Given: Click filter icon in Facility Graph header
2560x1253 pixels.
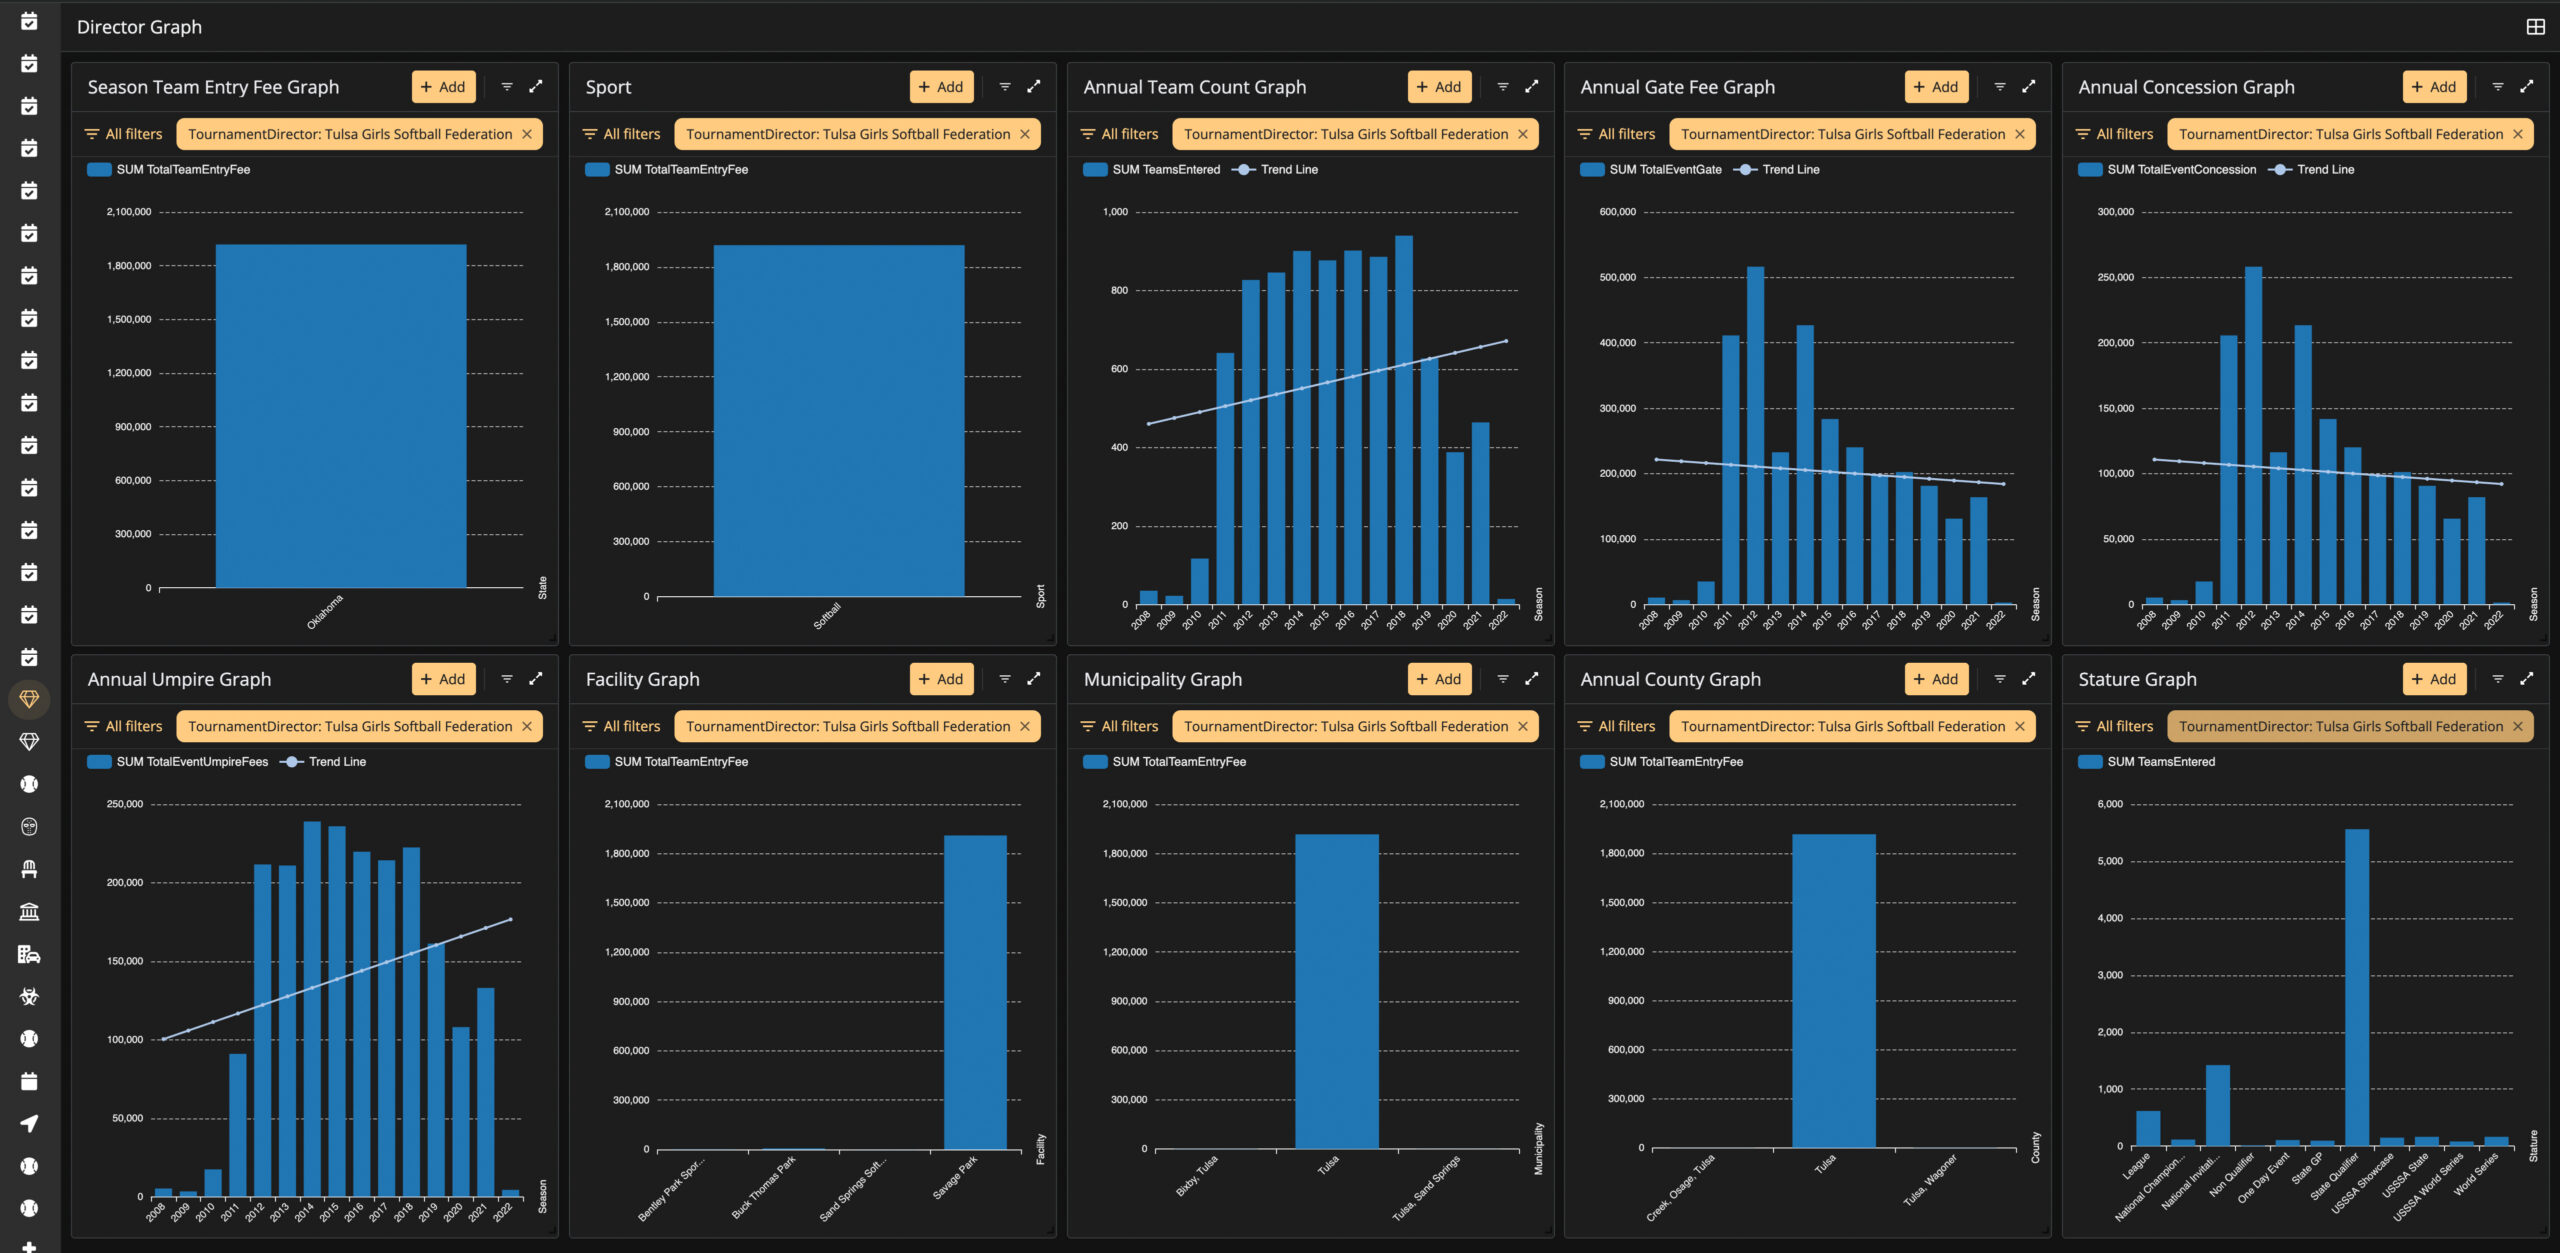Looking at the screenshot, I should point(1005,679).
